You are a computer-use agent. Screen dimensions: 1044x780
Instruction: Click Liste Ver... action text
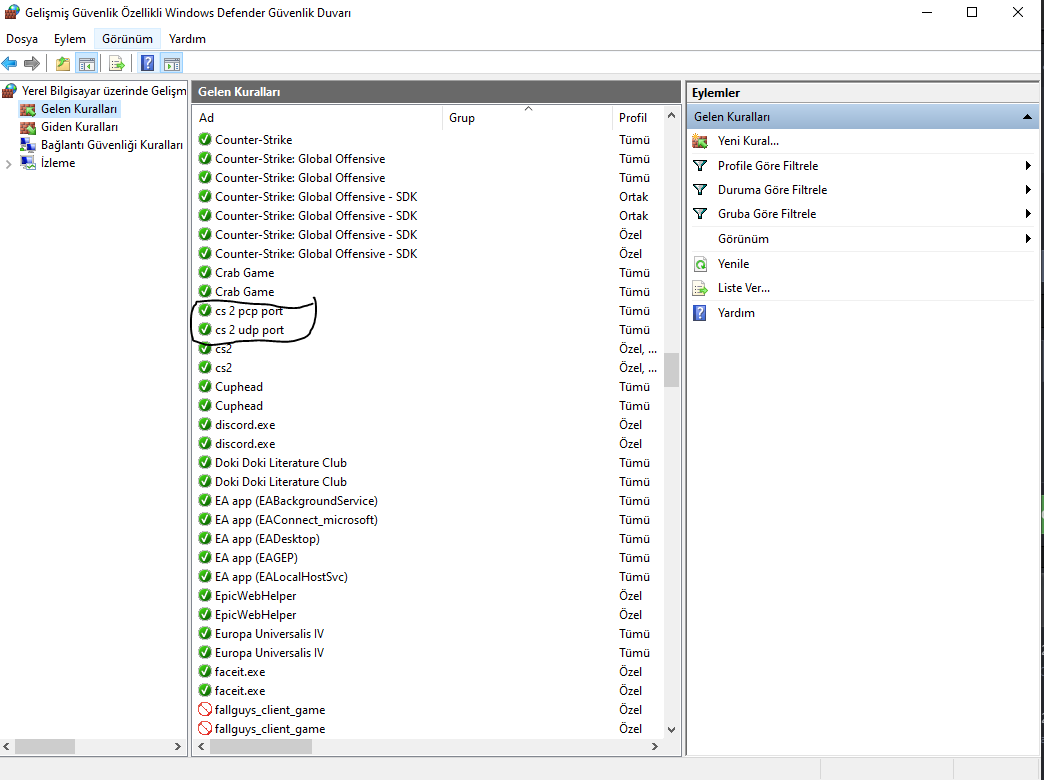point(744,288)
